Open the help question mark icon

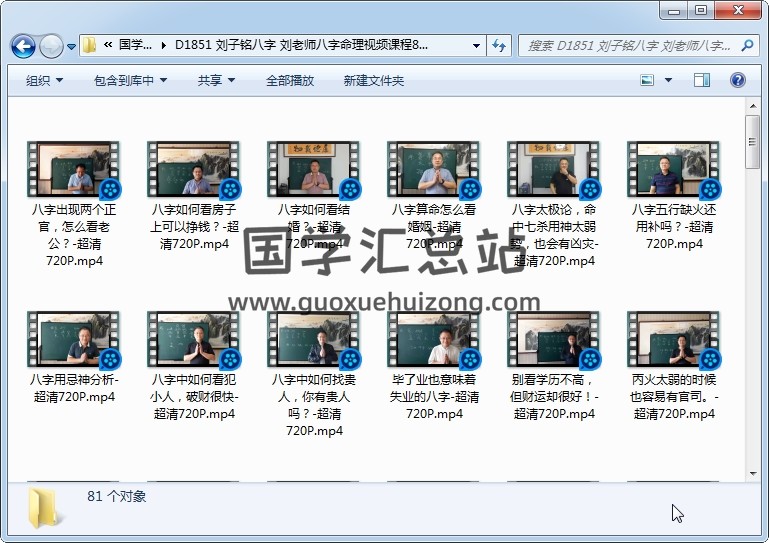(x=737, y=80)
